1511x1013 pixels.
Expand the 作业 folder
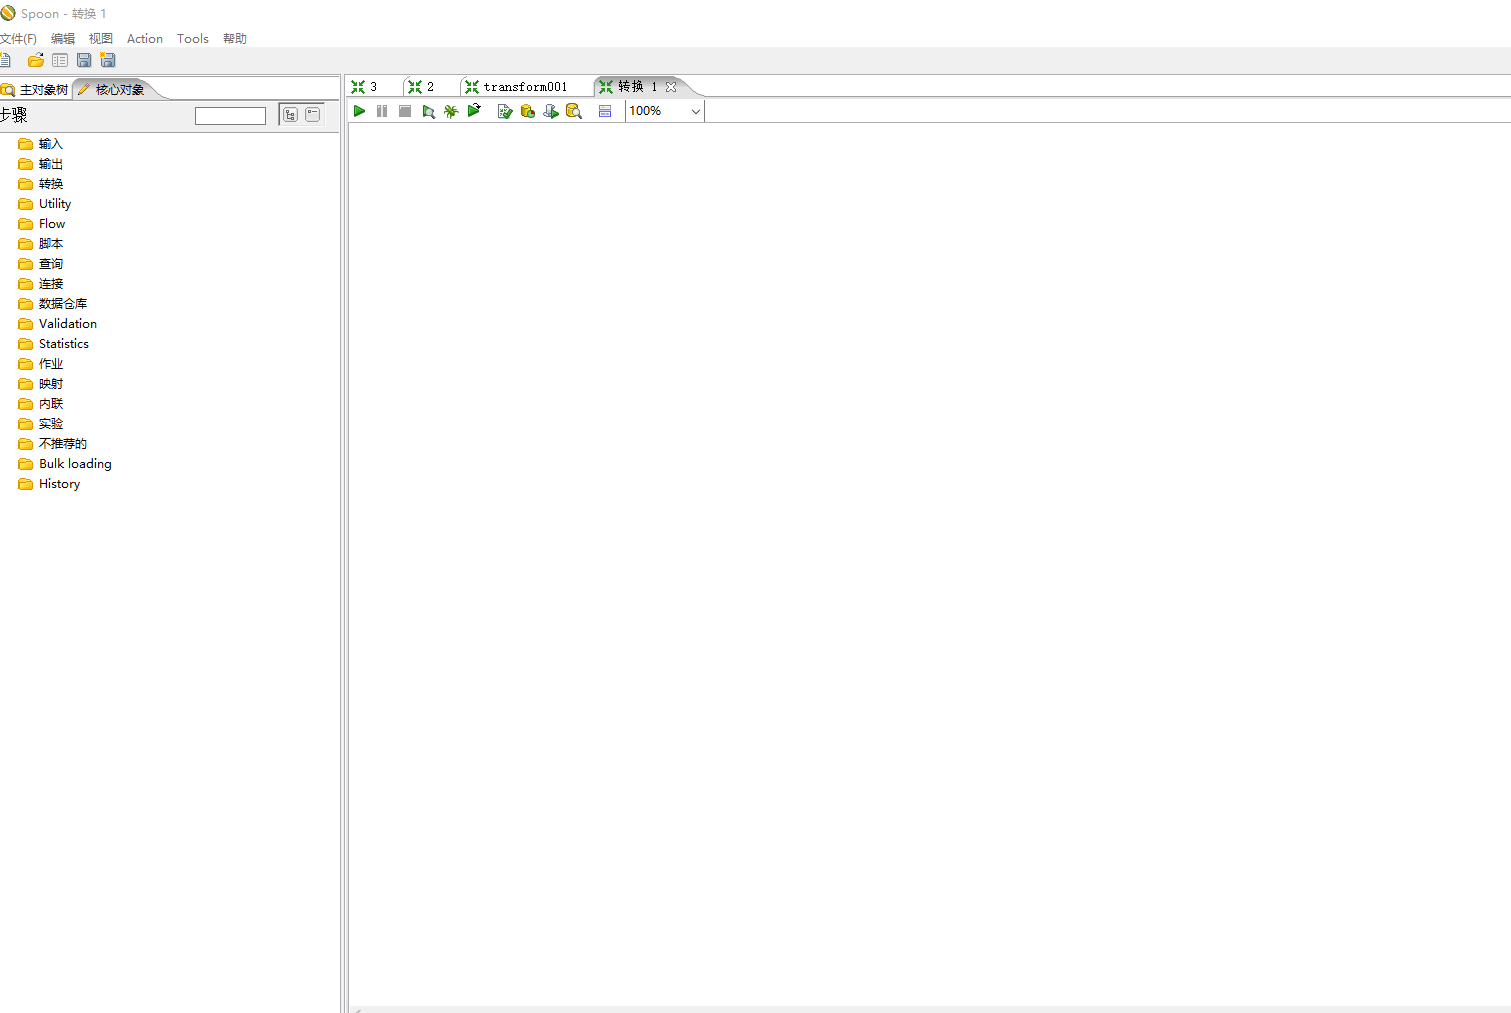pos(41,364)
